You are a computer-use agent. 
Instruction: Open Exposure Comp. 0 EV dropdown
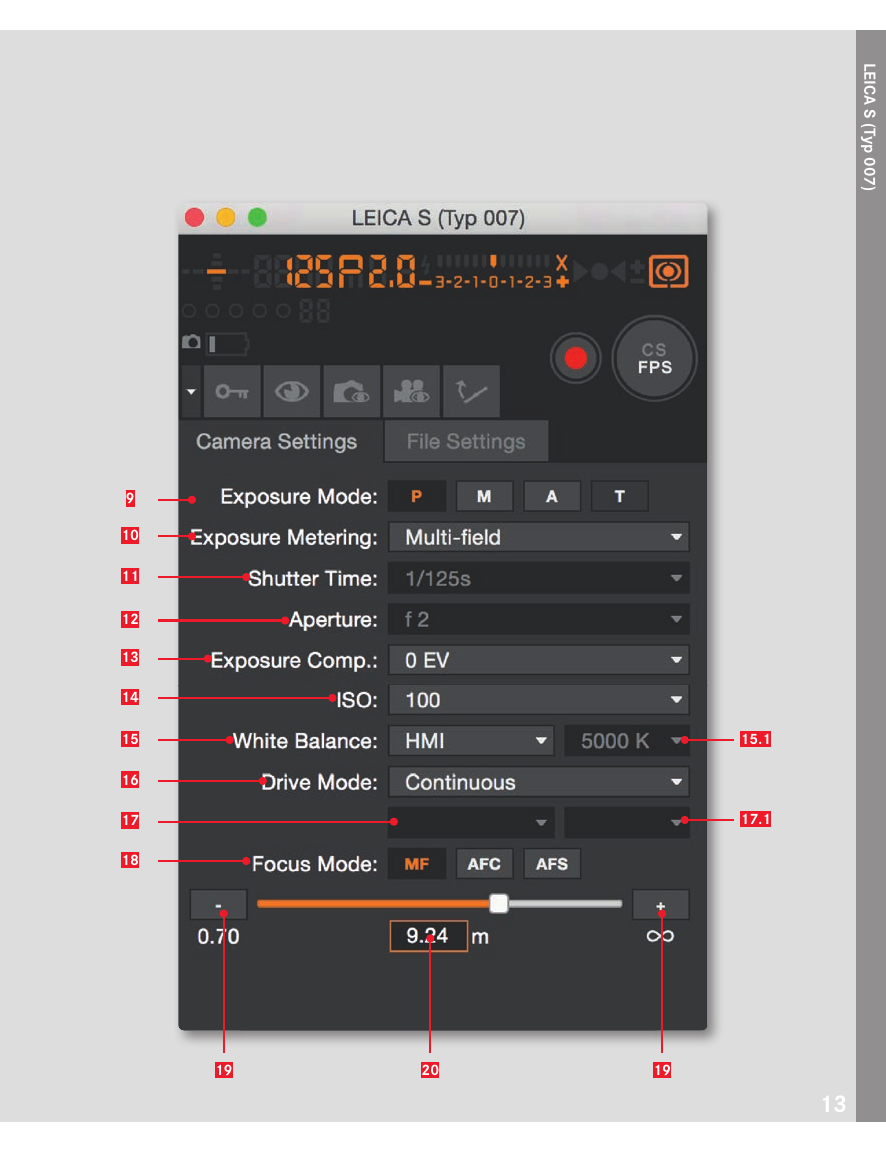(x=539, y=660)
